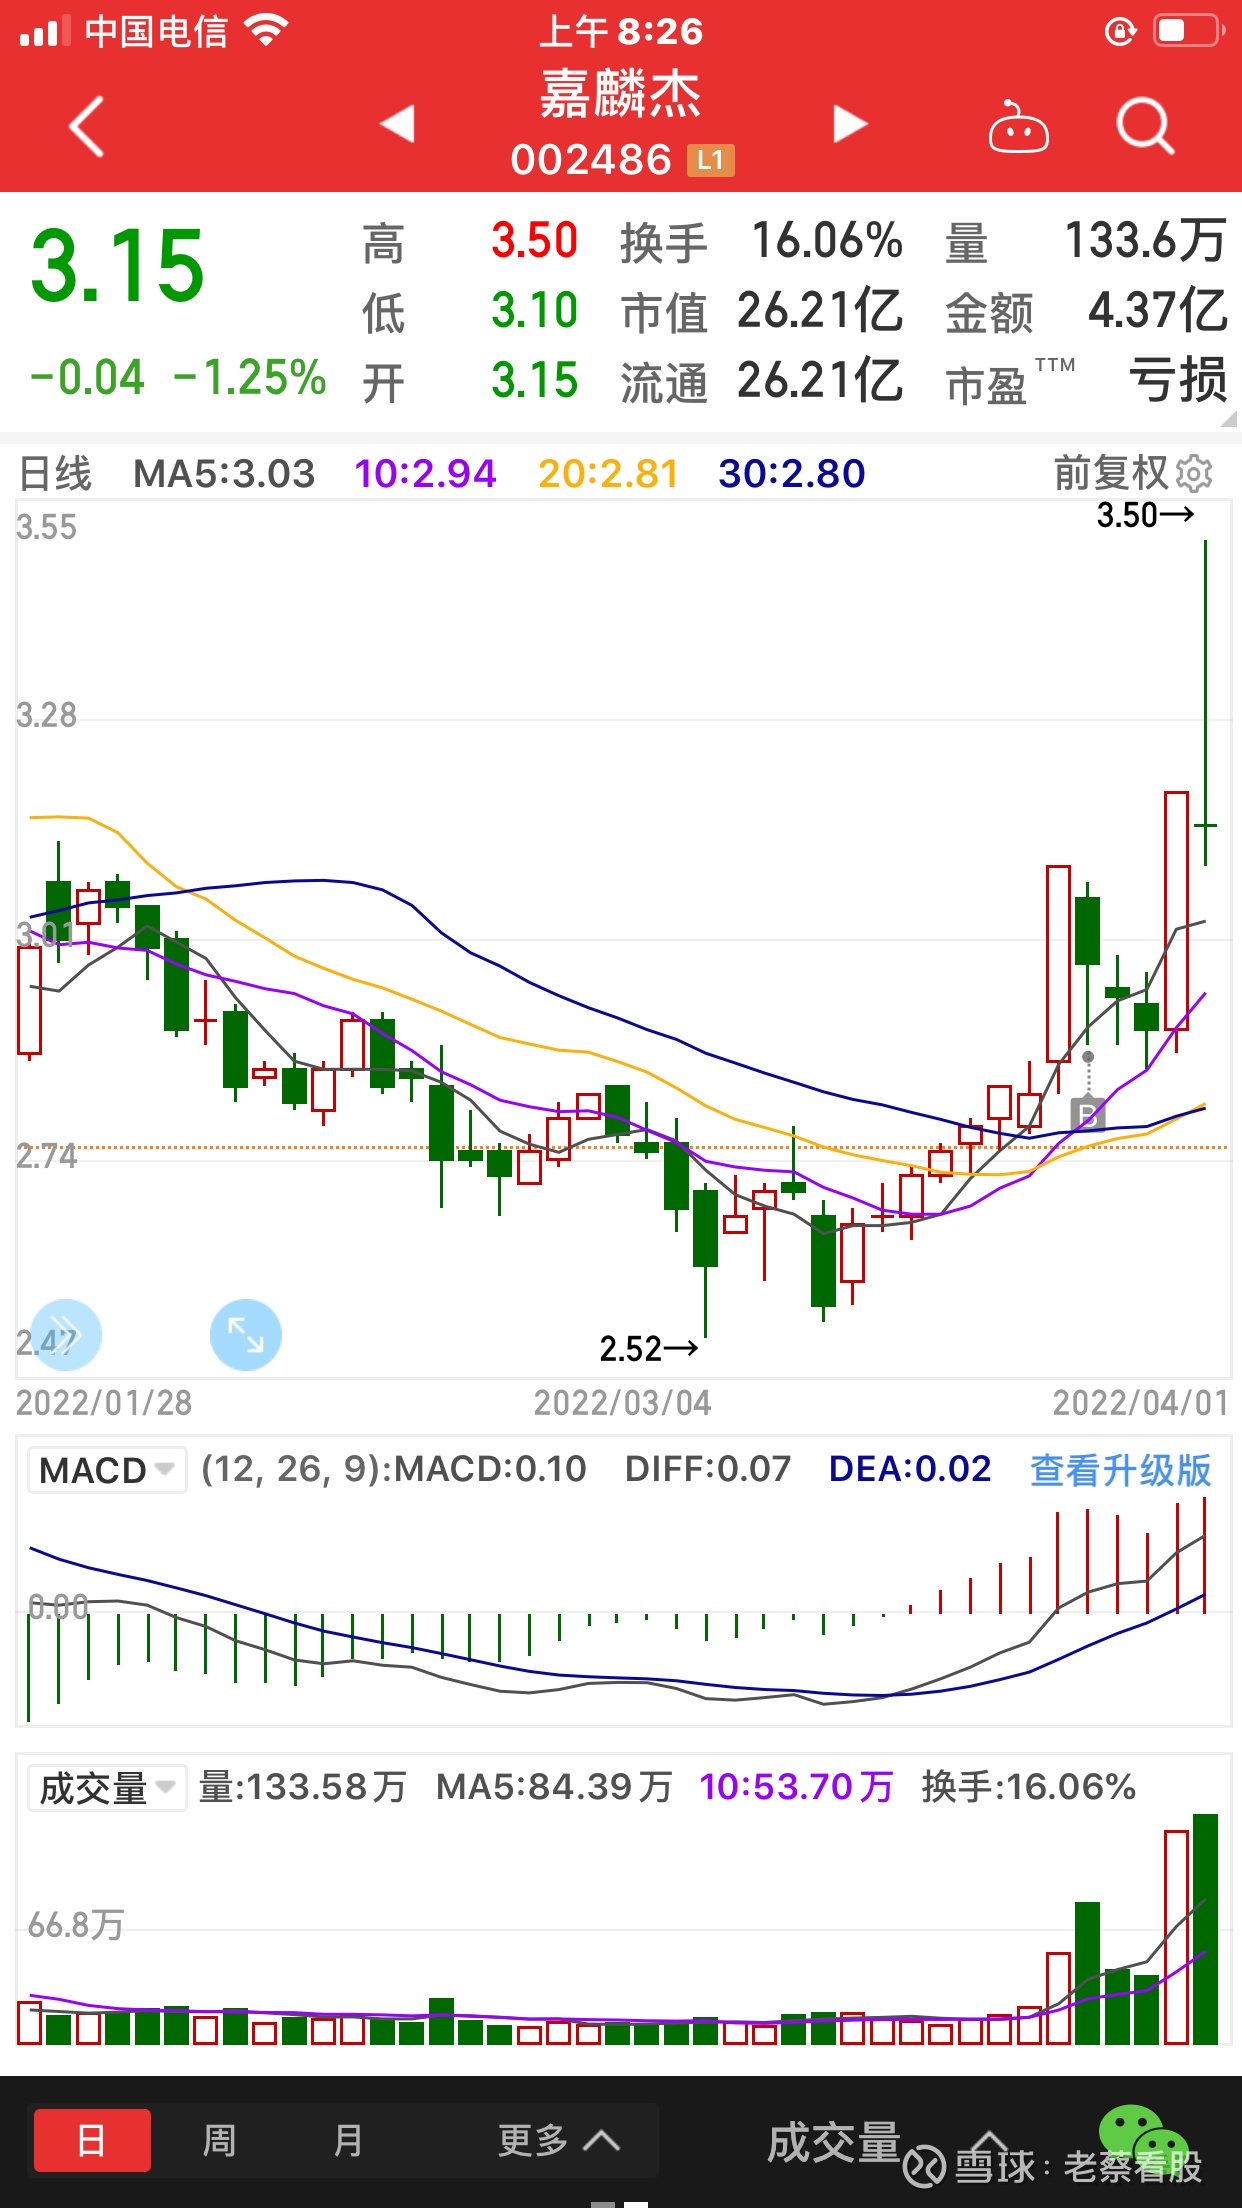Tap the 2022/03/04 date label
Viewport: 1242px width, 2208px height.
[622, 1403]
